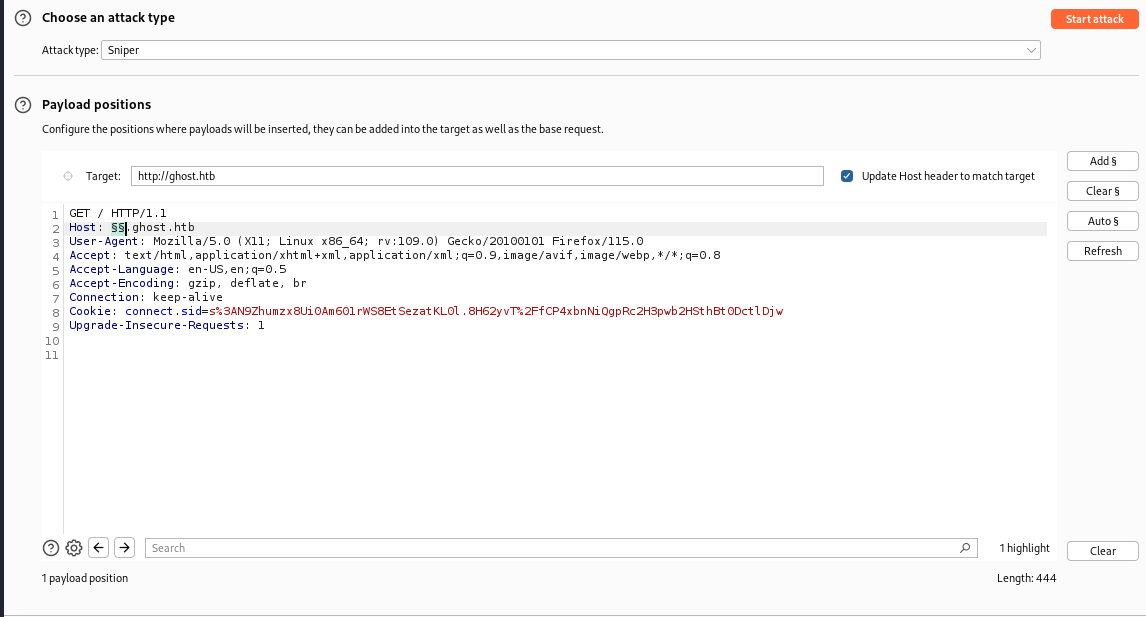Go to previous search match arrow

pos(99,548)
